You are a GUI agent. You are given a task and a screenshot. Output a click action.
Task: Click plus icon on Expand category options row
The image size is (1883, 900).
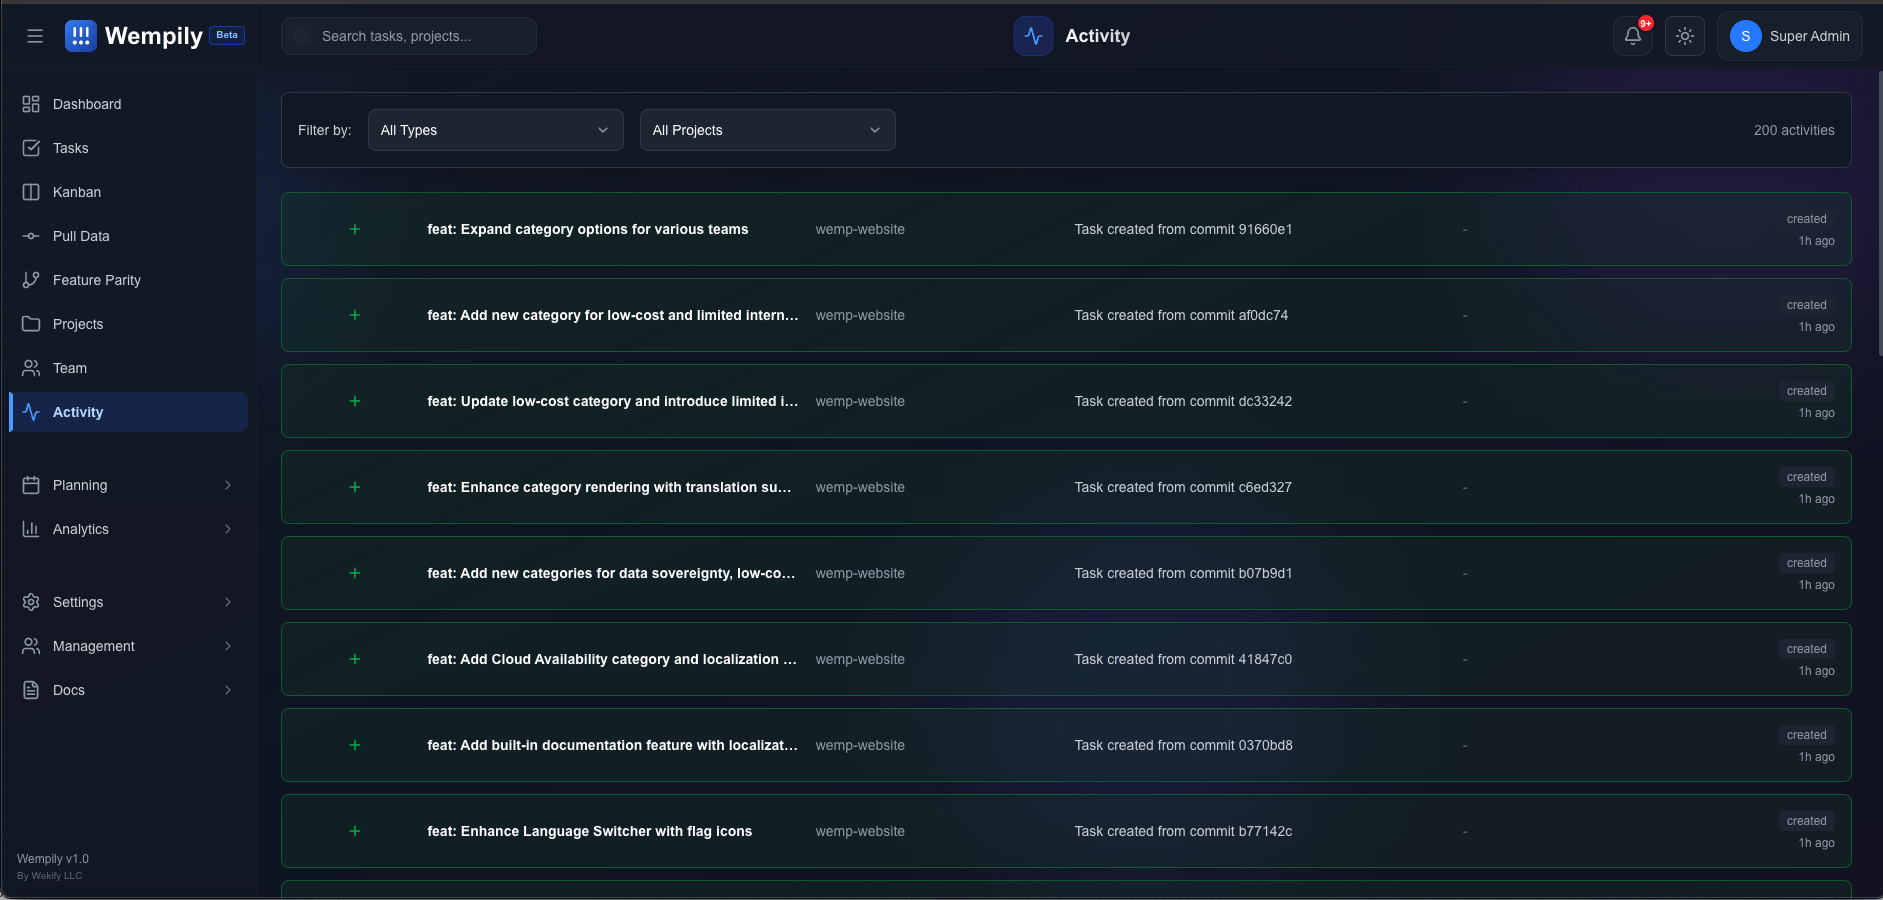[355, 229]
